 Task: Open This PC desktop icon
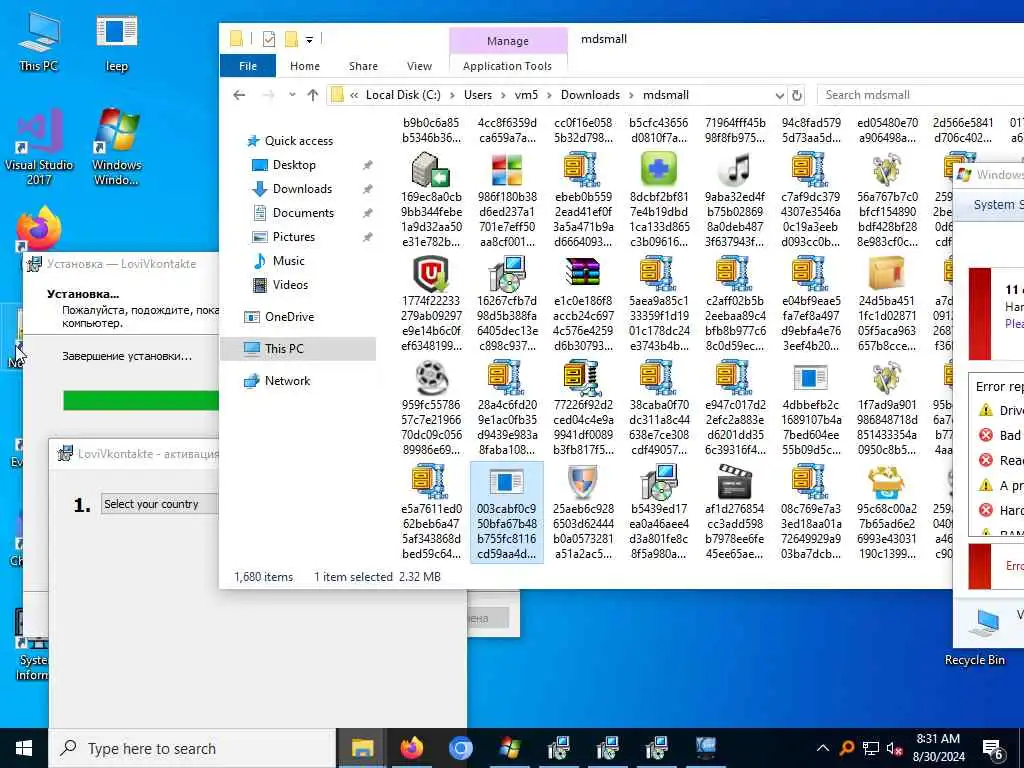tap(39, 41)
